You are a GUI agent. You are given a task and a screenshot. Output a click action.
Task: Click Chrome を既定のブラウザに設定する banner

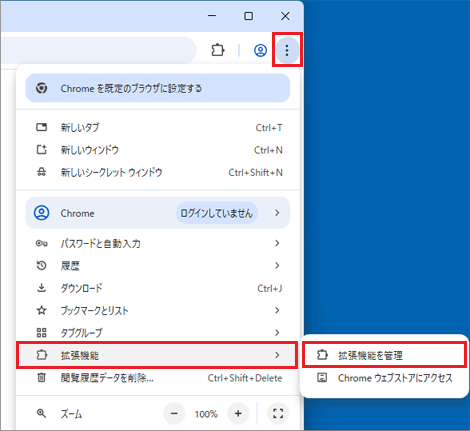pyautogui.click(x=158, y=88)
